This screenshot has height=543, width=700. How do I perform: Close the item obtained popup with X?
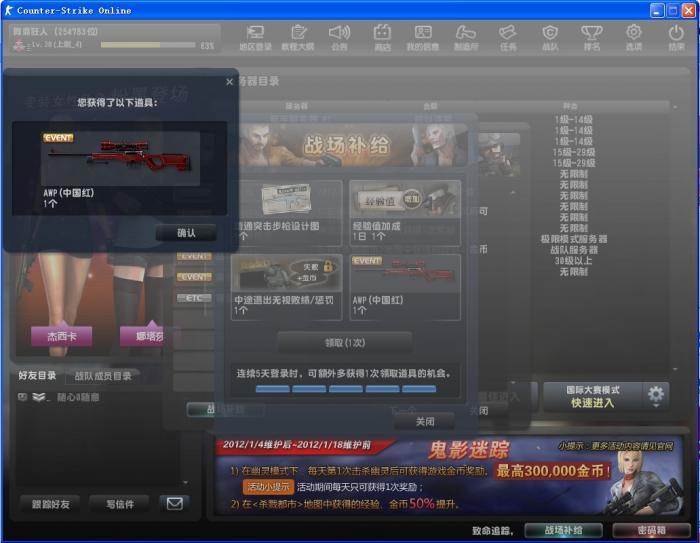(x=229, y=82)
